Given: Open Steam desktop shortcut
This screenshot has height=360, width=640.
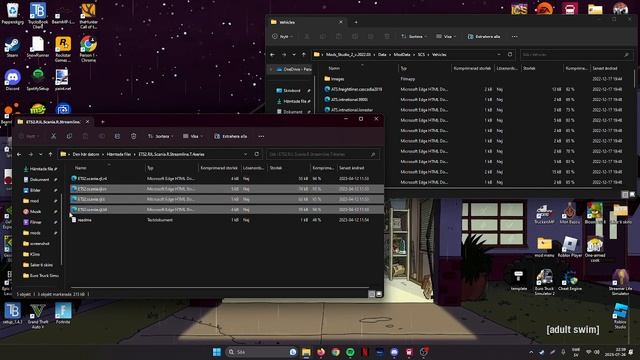Looking at the screenshot, I should tap(12, 47).
